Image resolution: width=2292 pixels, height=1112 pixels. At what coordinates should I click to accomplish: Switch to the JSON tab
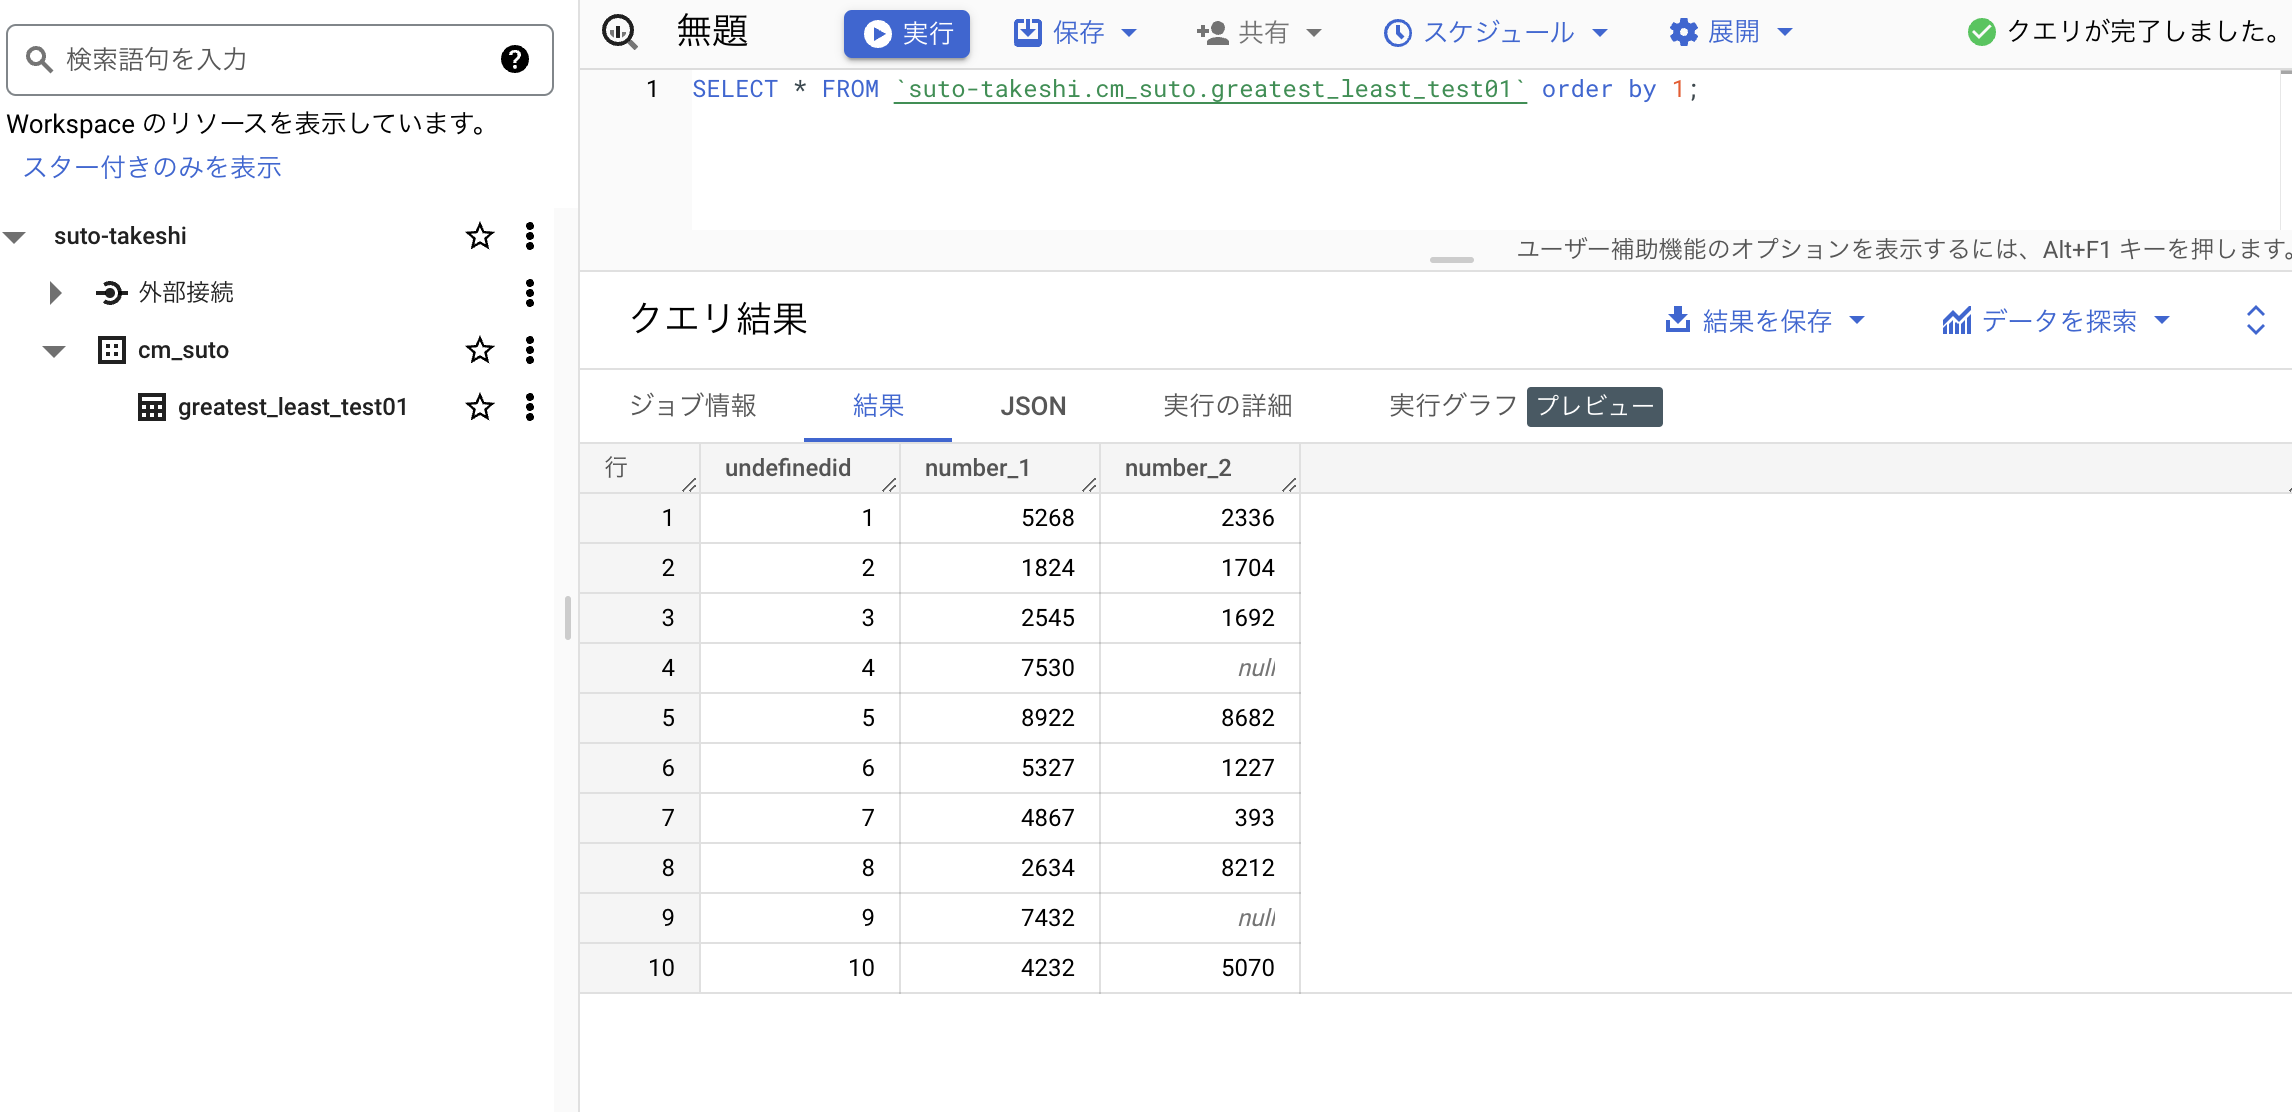tap(1033, 406)
